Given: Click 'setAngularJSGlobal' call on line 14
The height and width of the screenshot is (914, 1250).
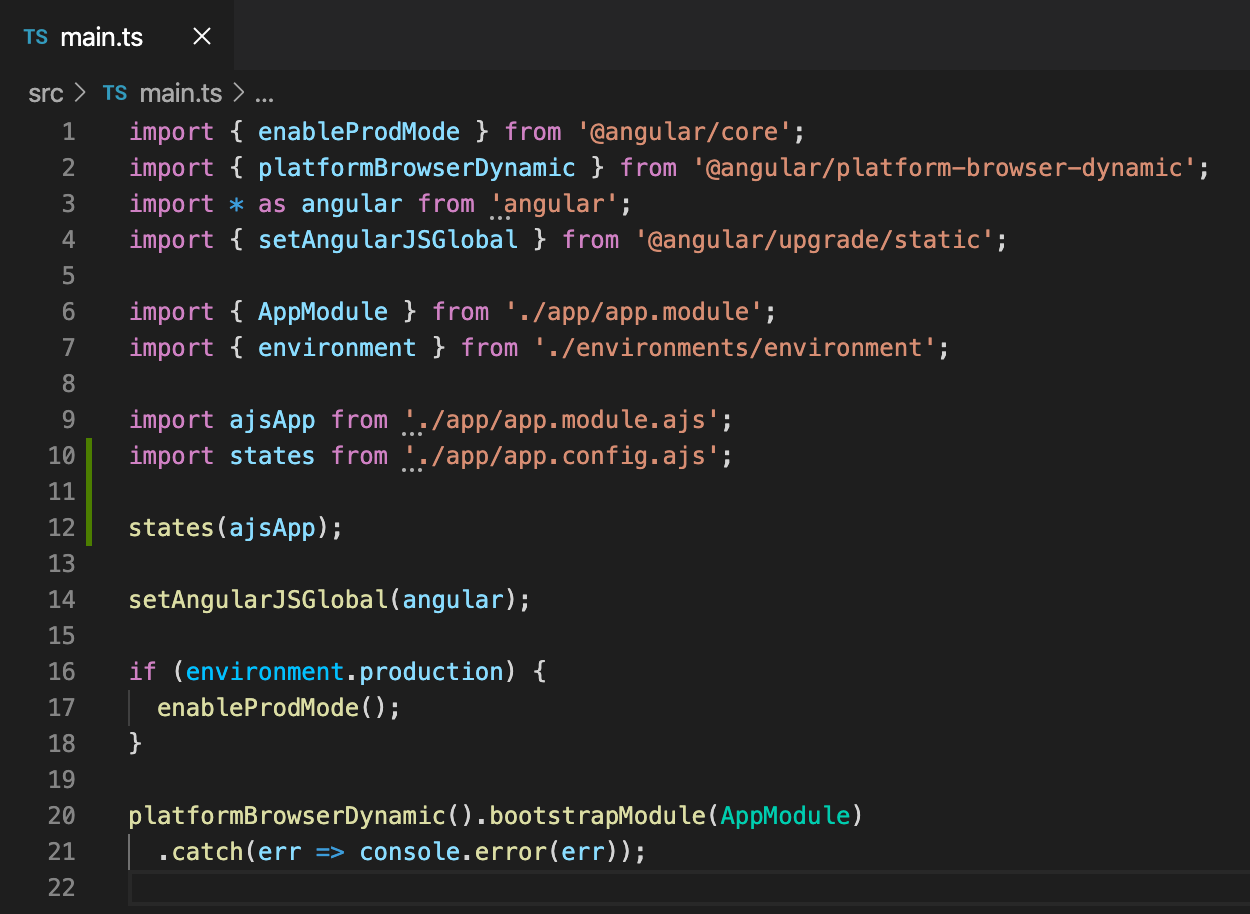Looking at the screenshot, I should [258, 600].
